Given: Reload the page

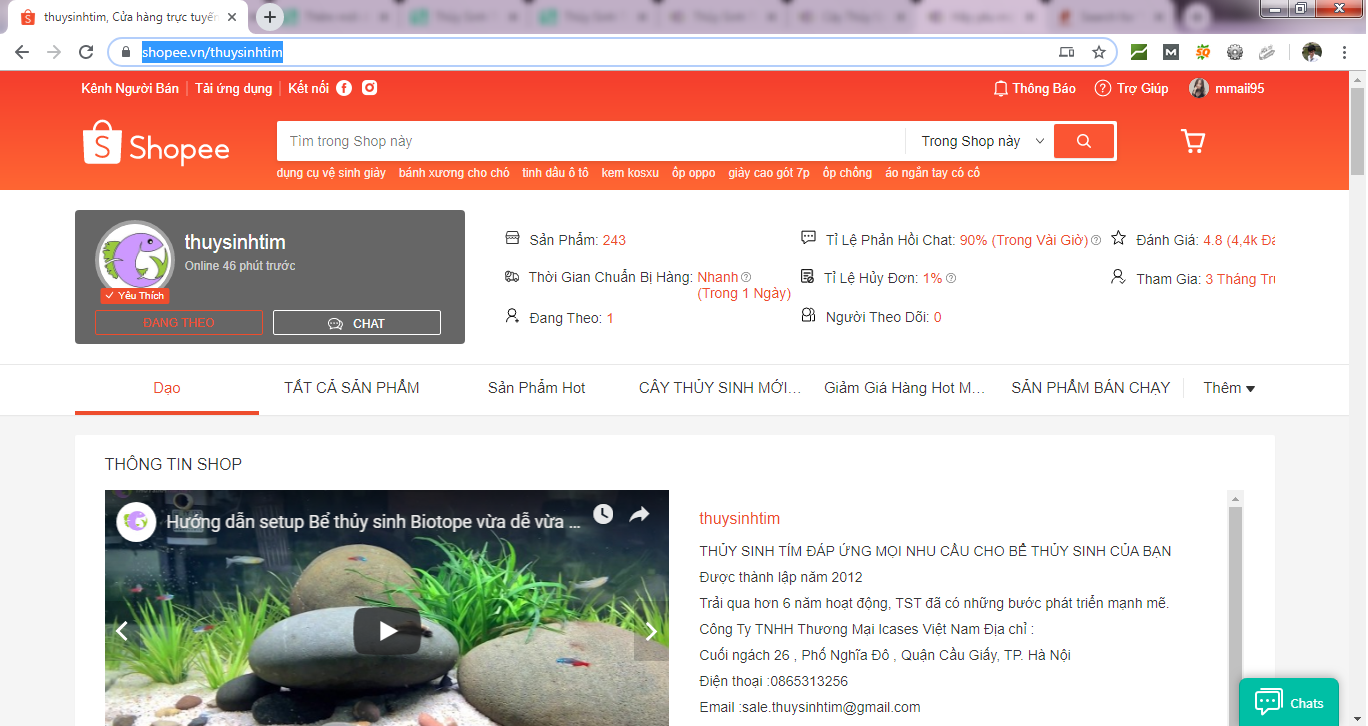Looking at the screenshot, I should (x=86, y=52).
